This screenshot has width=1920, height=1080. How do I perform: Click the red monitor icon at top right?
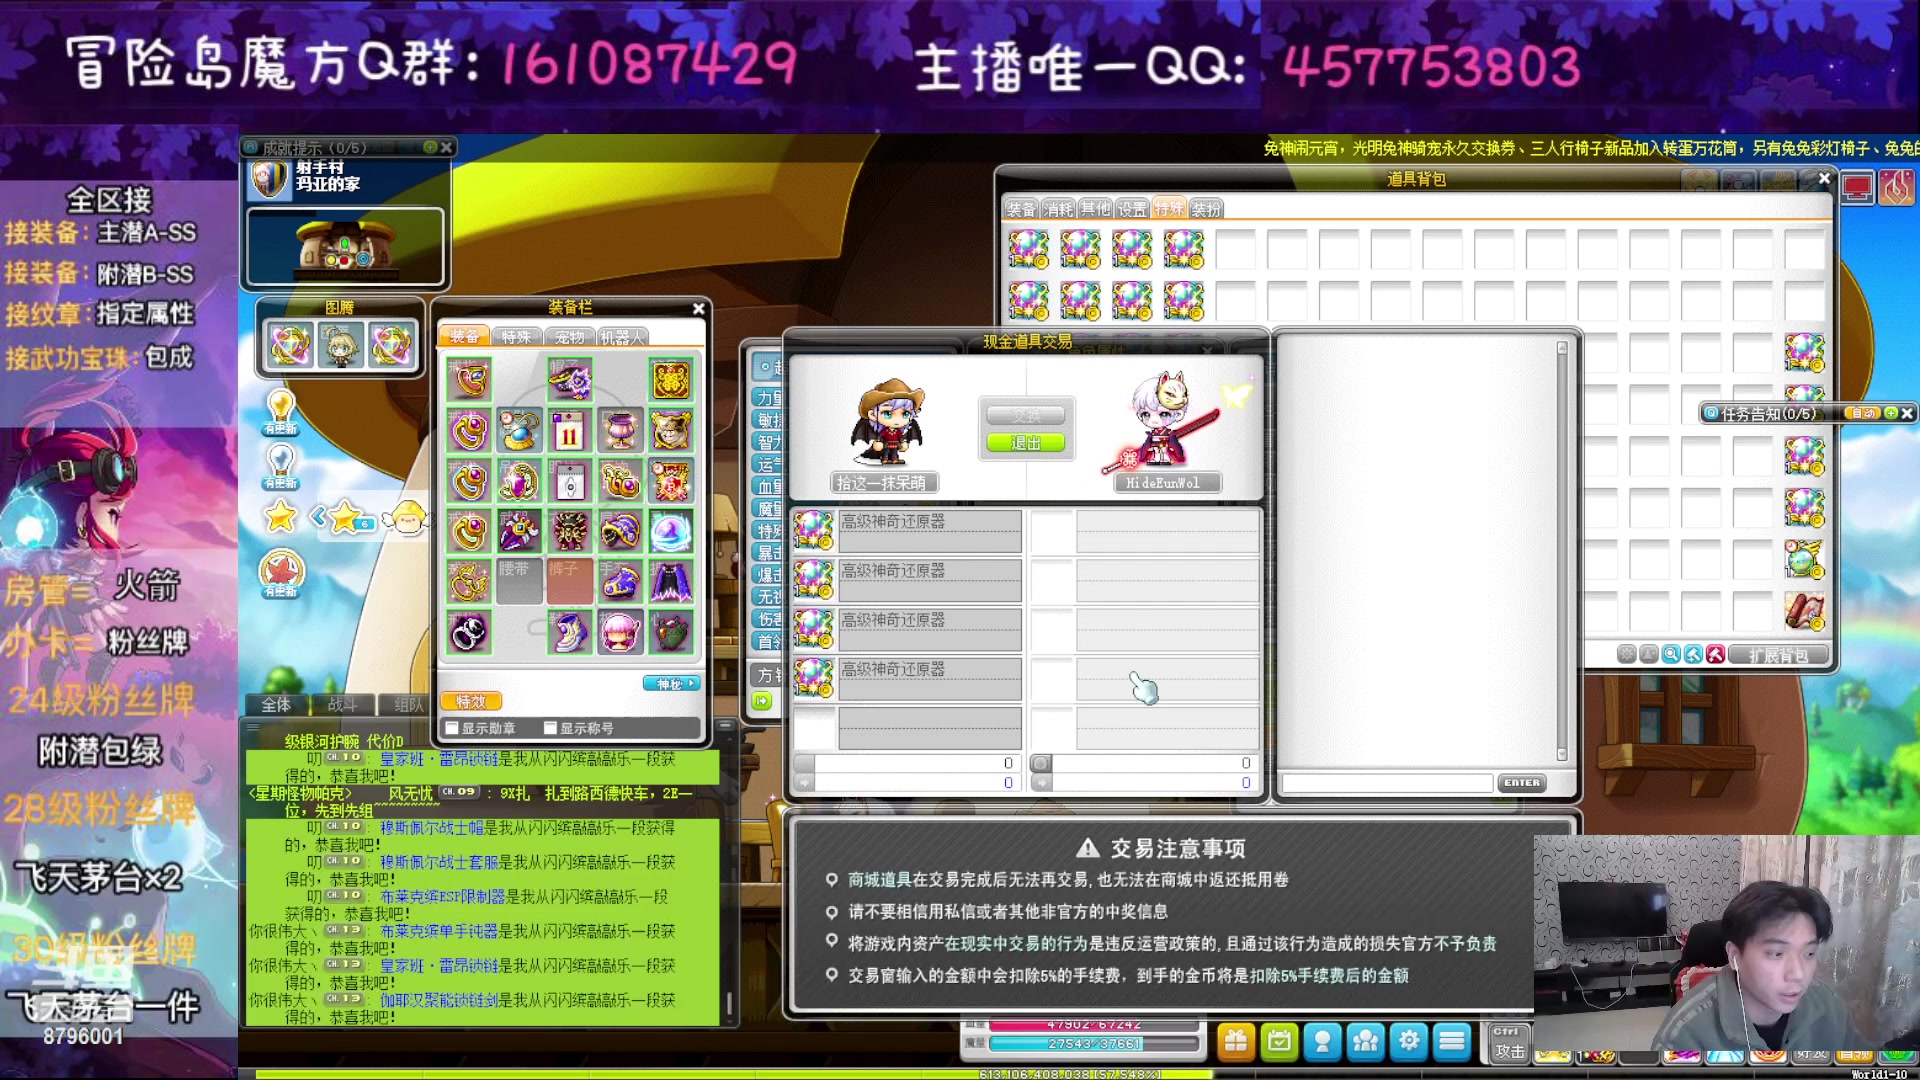[1857, 187]
